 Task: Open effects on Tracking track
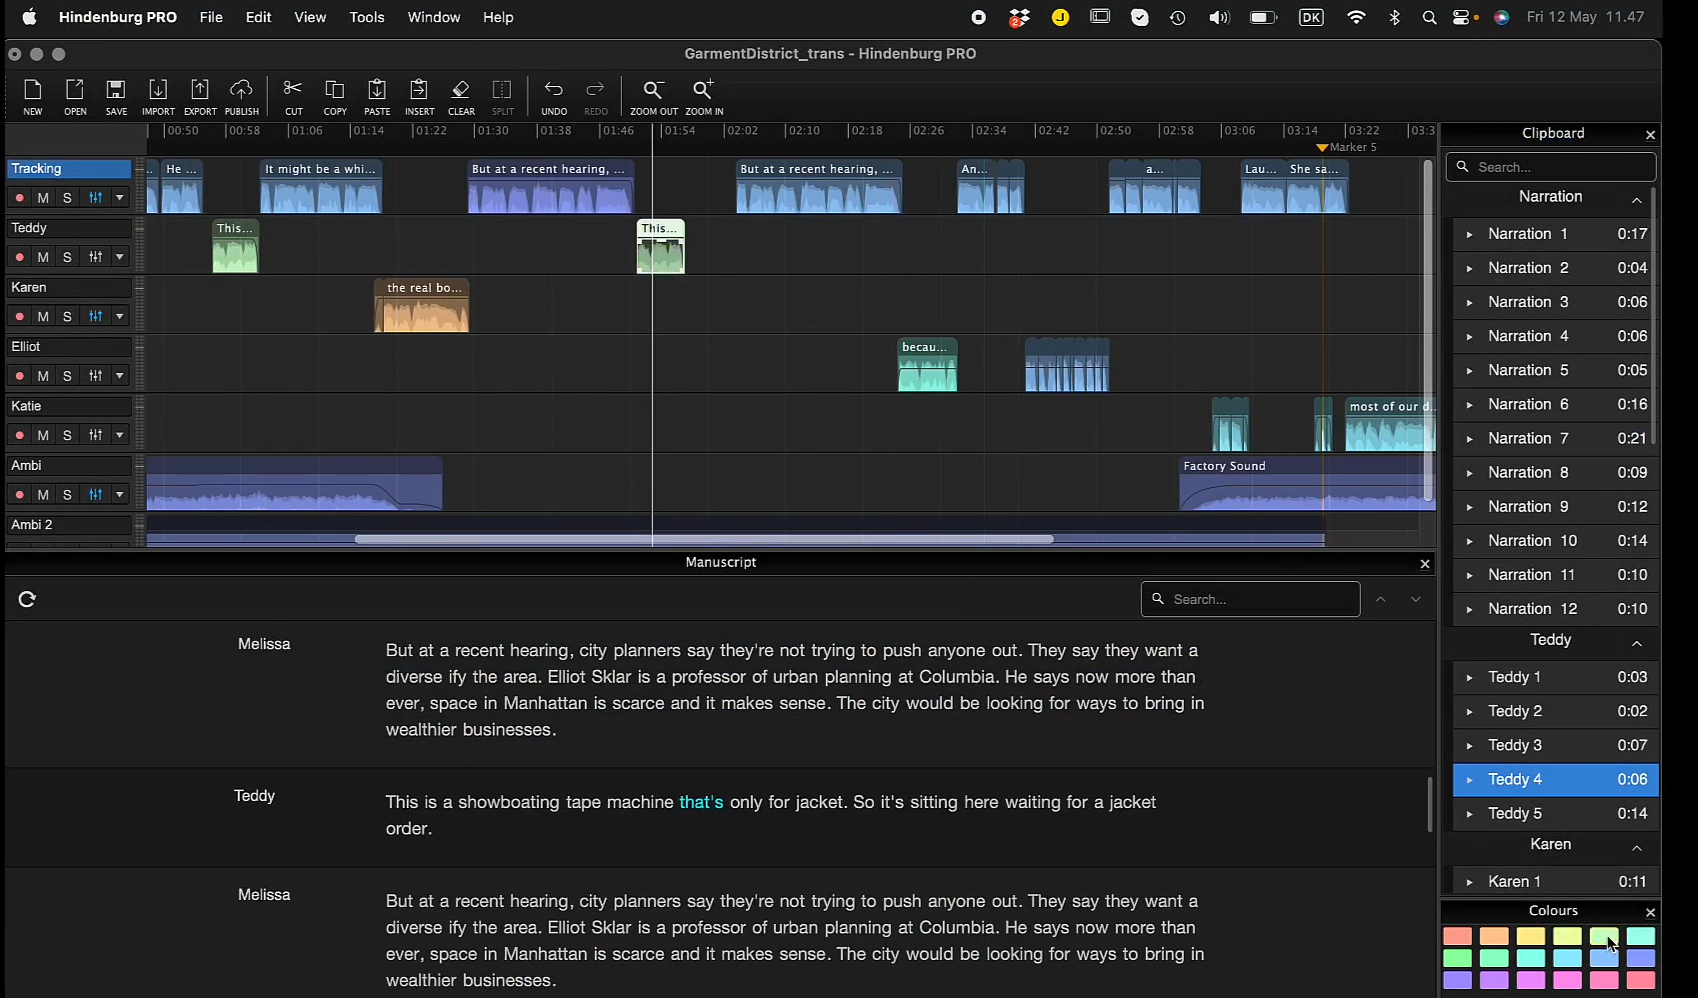pyautogui.click(x=95, y=198)
